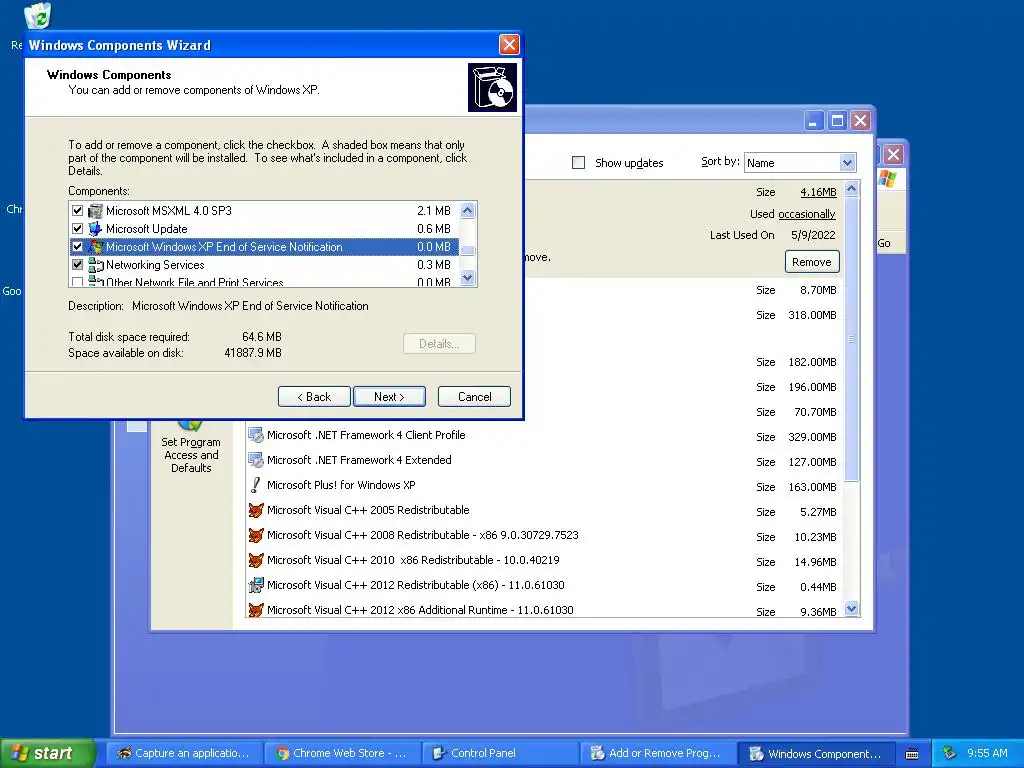Switch to Capture an application taskbar item
This screenshot has height=768, width=1024.
point(185,754)
